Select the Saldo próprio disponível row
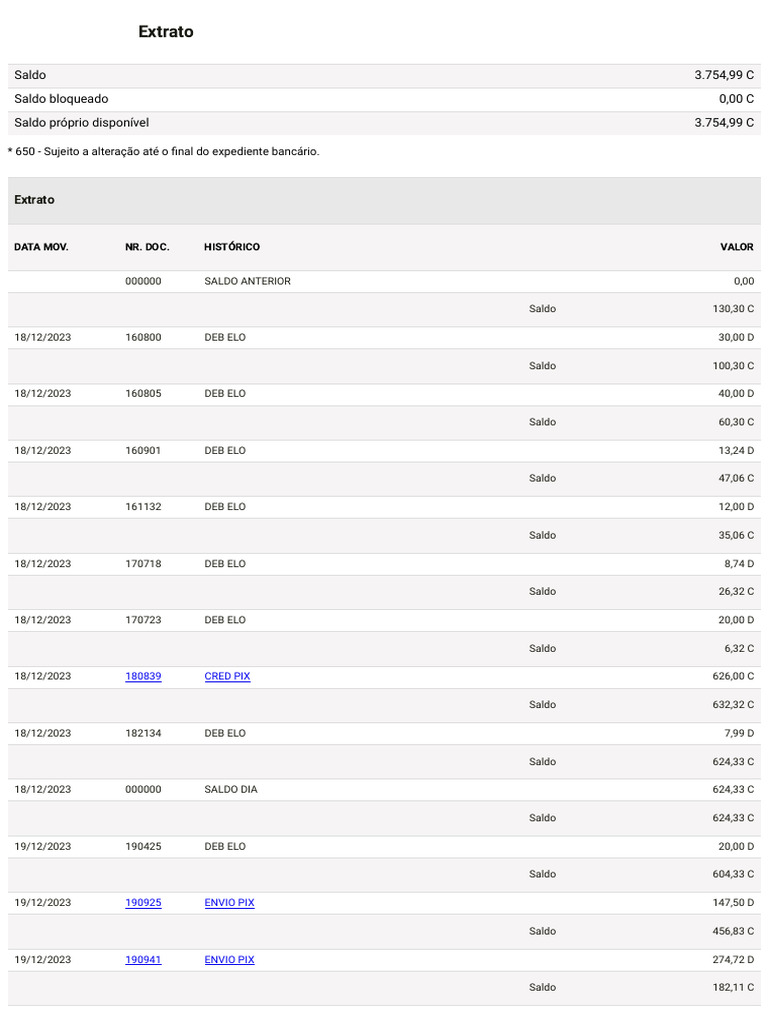768x1024 pixels. pos(384,122)
